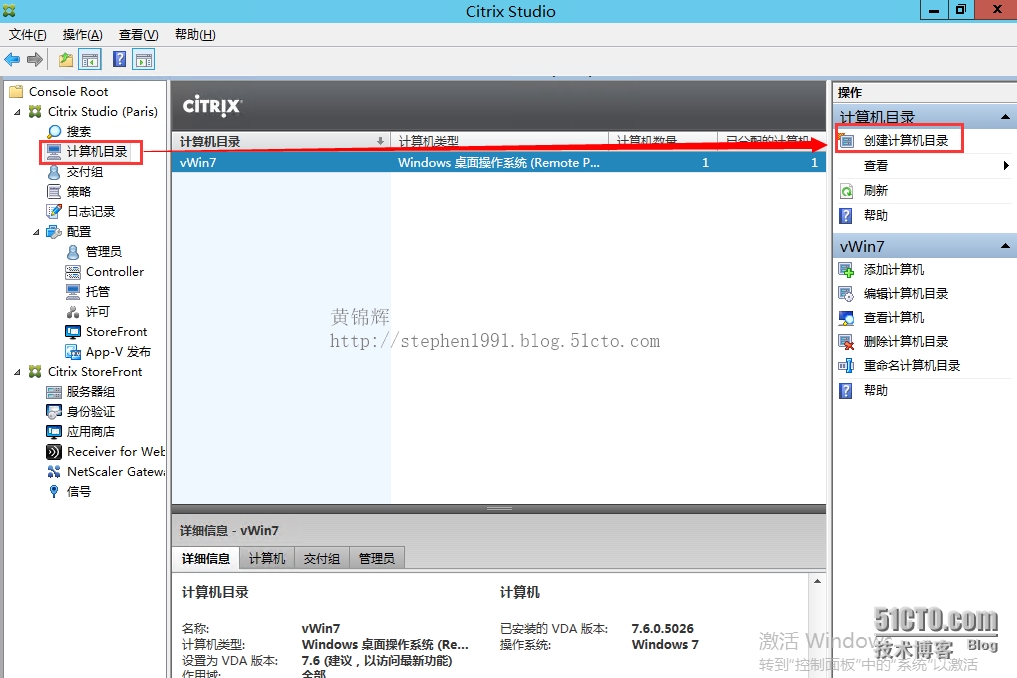The width and height of the screenshot is (1017, 678).
Task: Open the 查看(V) menu
Action: click(138, 34)
